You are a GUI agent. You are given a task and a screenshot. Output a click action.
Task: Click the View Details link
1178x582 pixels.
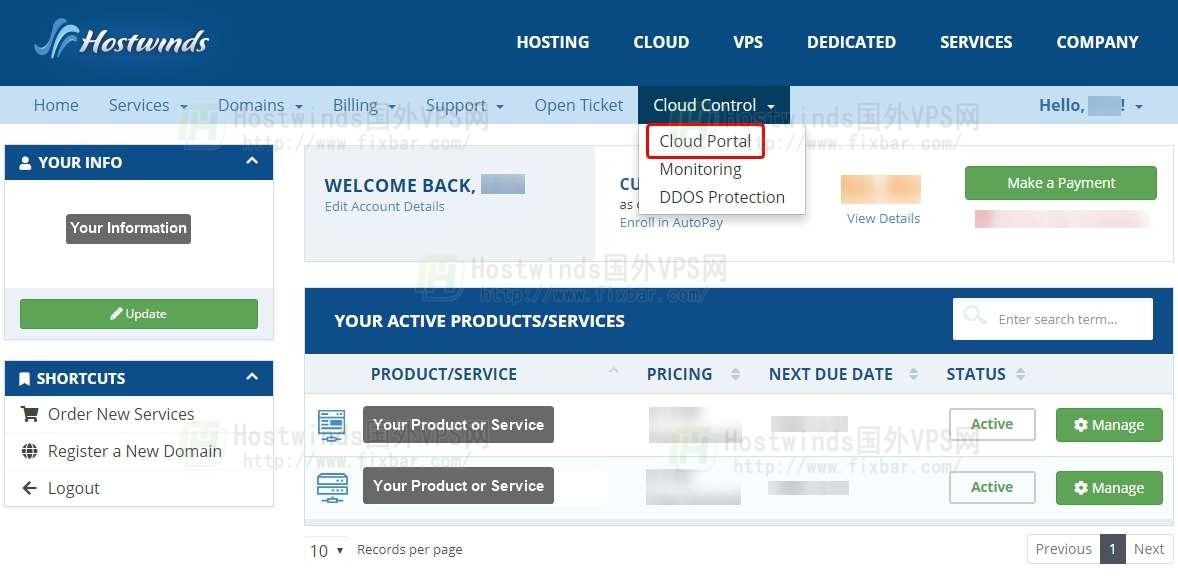[x=884, y=219]
